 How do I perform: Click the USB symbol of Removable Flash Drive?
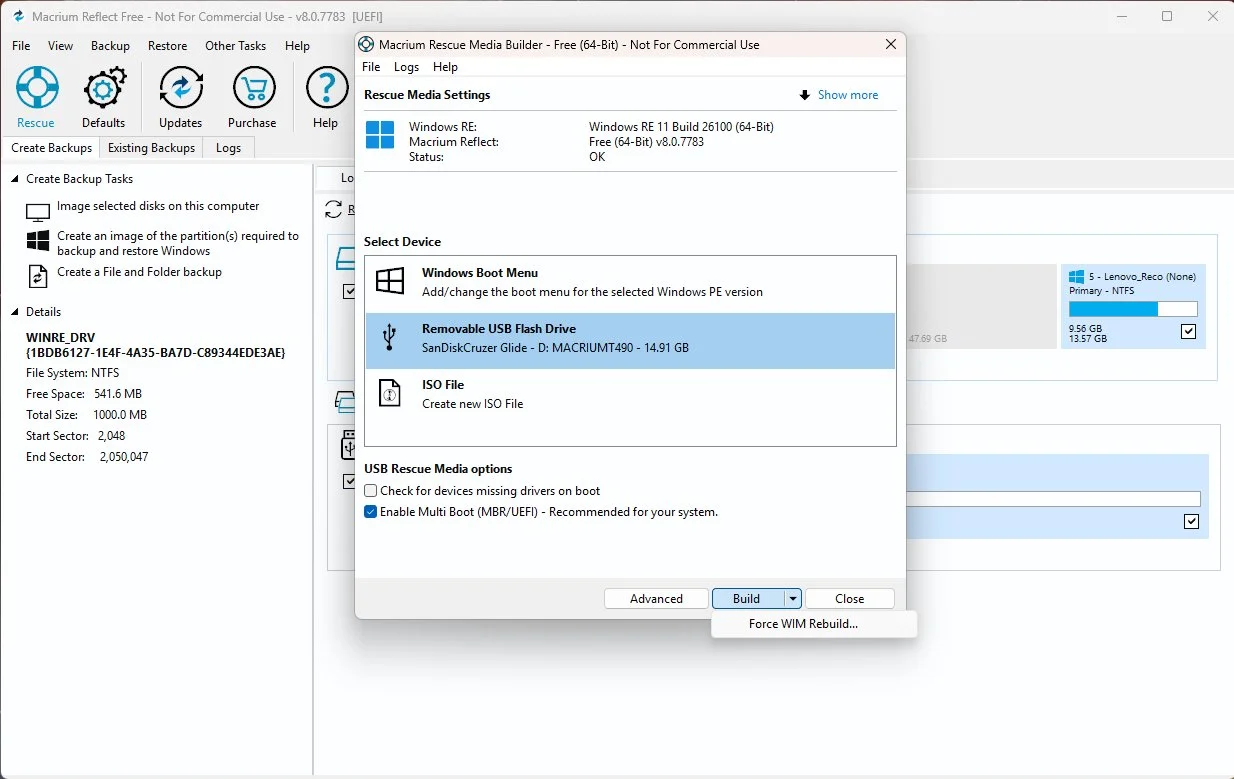[x=390, y=338]
